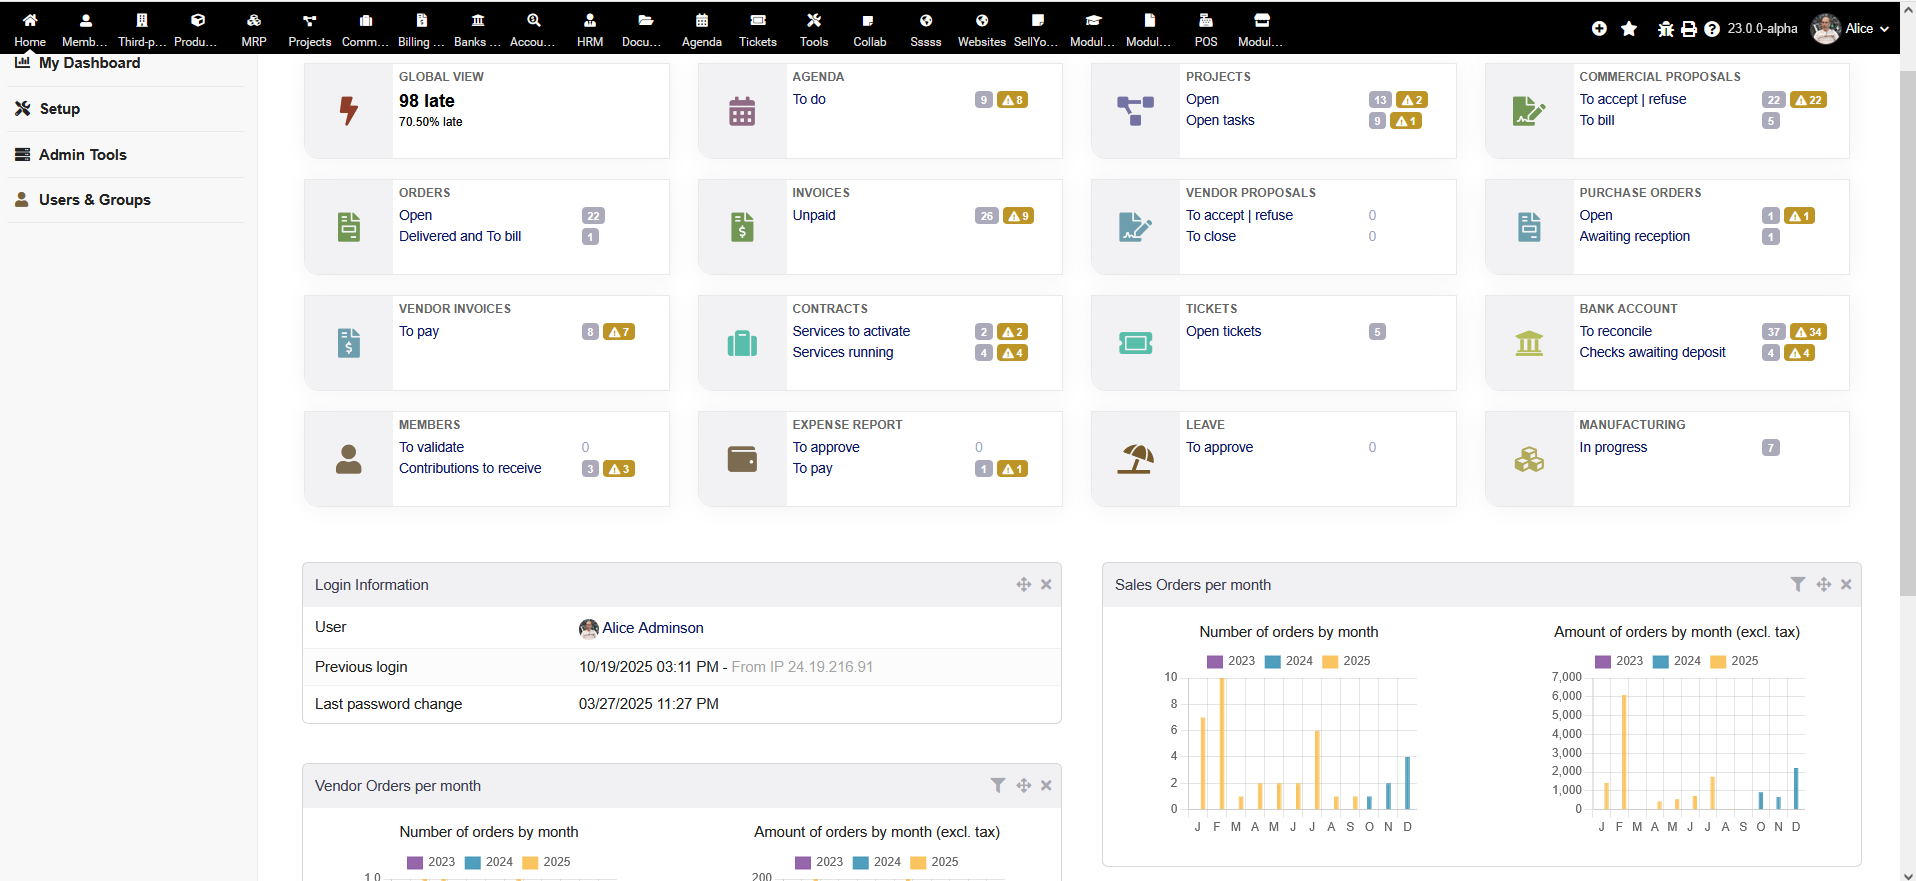Close the Vendor Orders per month box
The height and width of the screenshot is (881, 1916).
tap(1046, 786)
